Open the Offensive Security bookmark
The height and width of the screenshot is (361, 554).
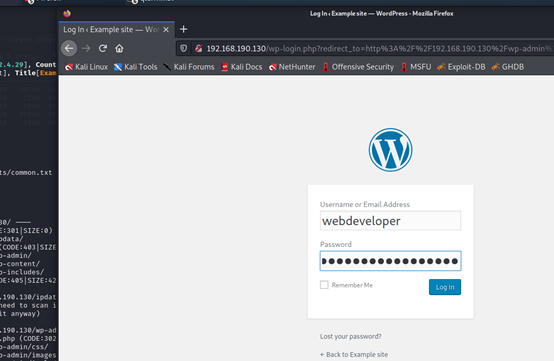tap(358, 67)
